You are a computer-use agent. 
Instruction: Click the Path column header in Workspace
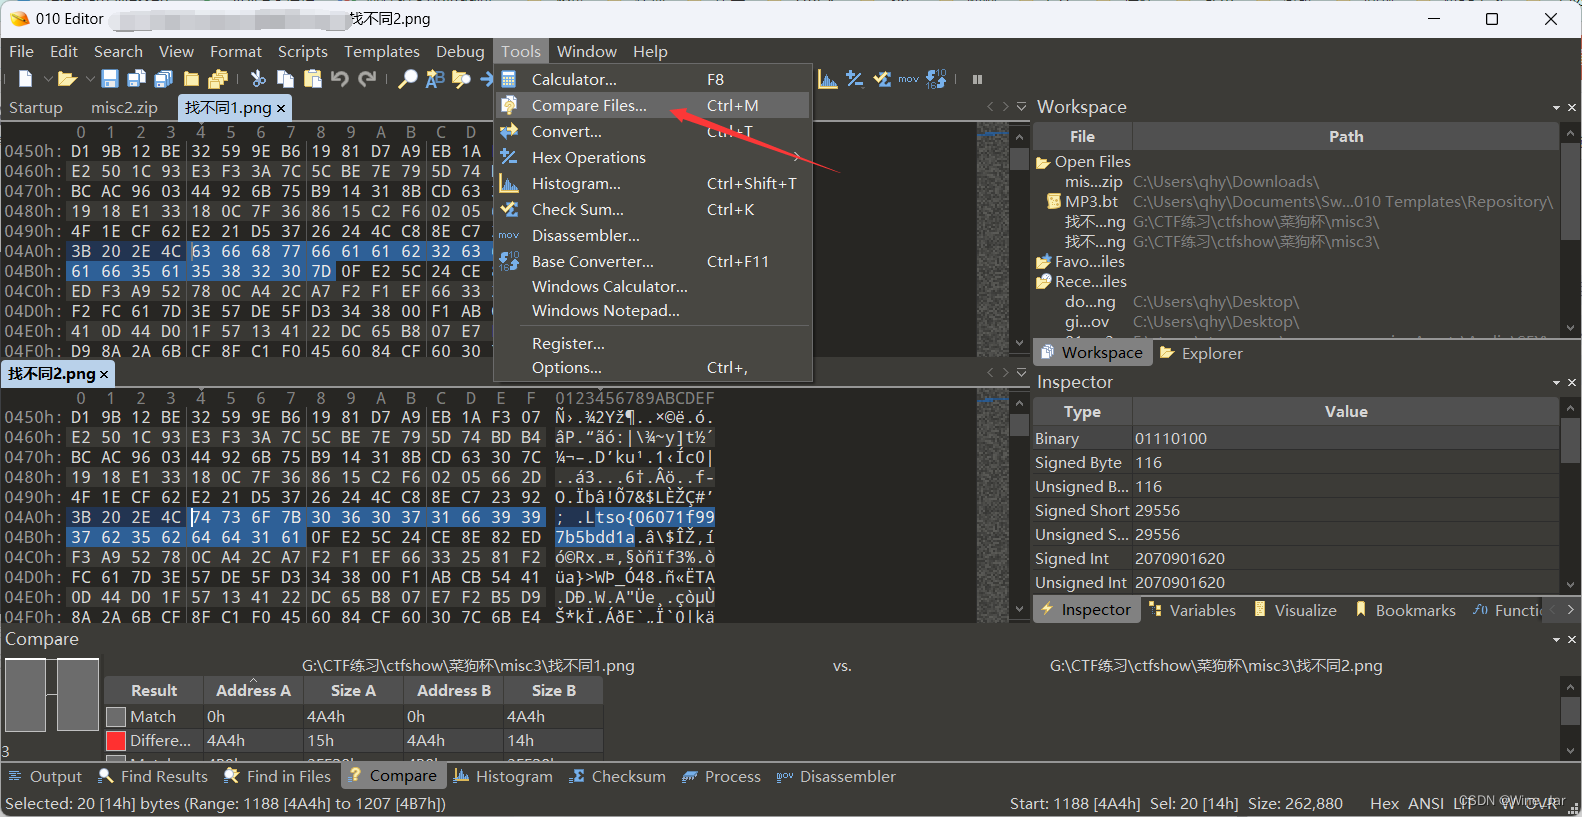point(1345,136)
